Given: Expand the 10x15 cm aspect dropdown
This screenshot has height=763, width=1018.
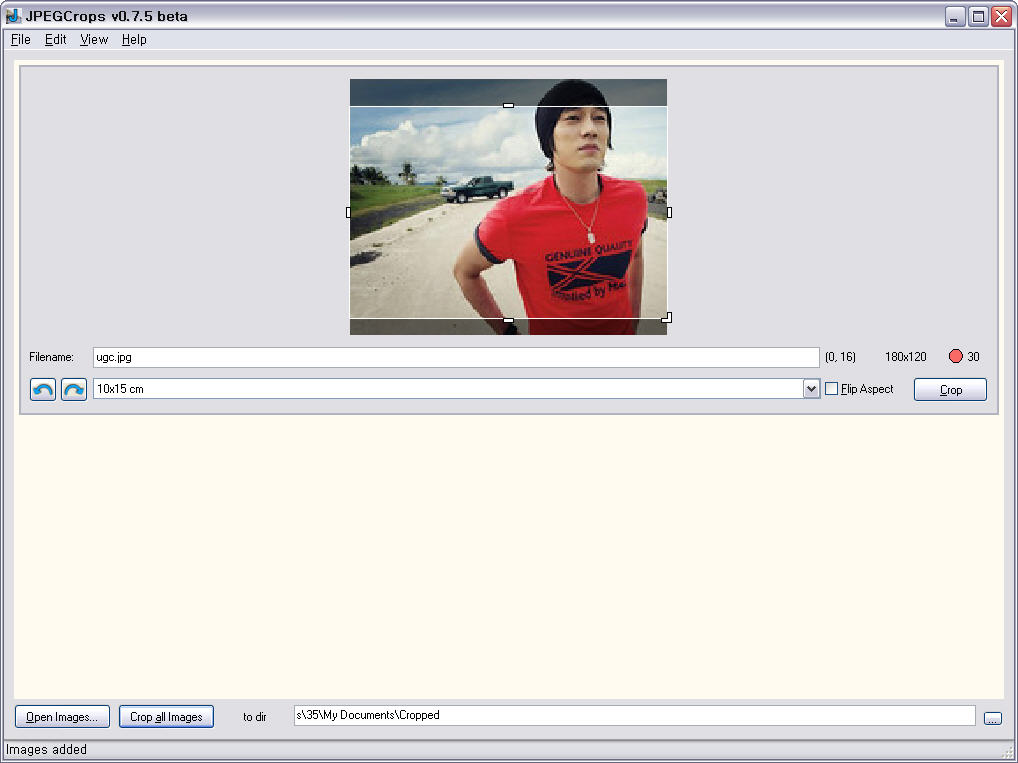Looking at the screenshot, I should point(811,389).
